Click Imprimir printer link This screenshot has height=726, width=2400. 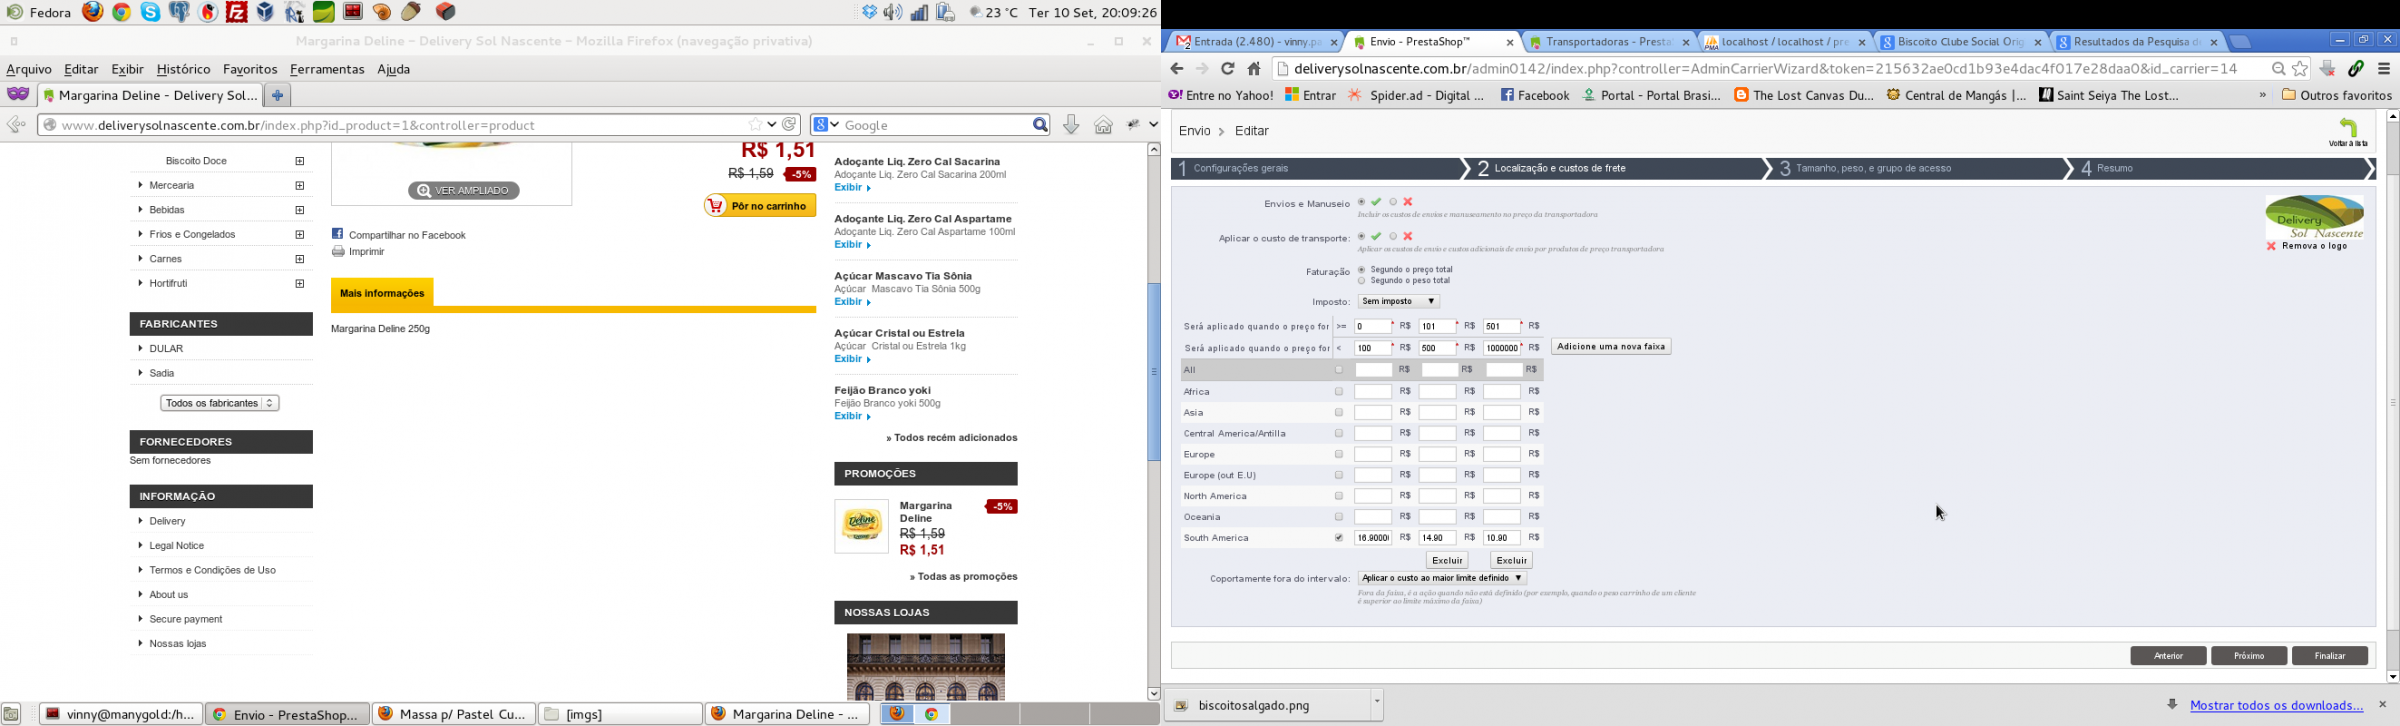[358, 252]
